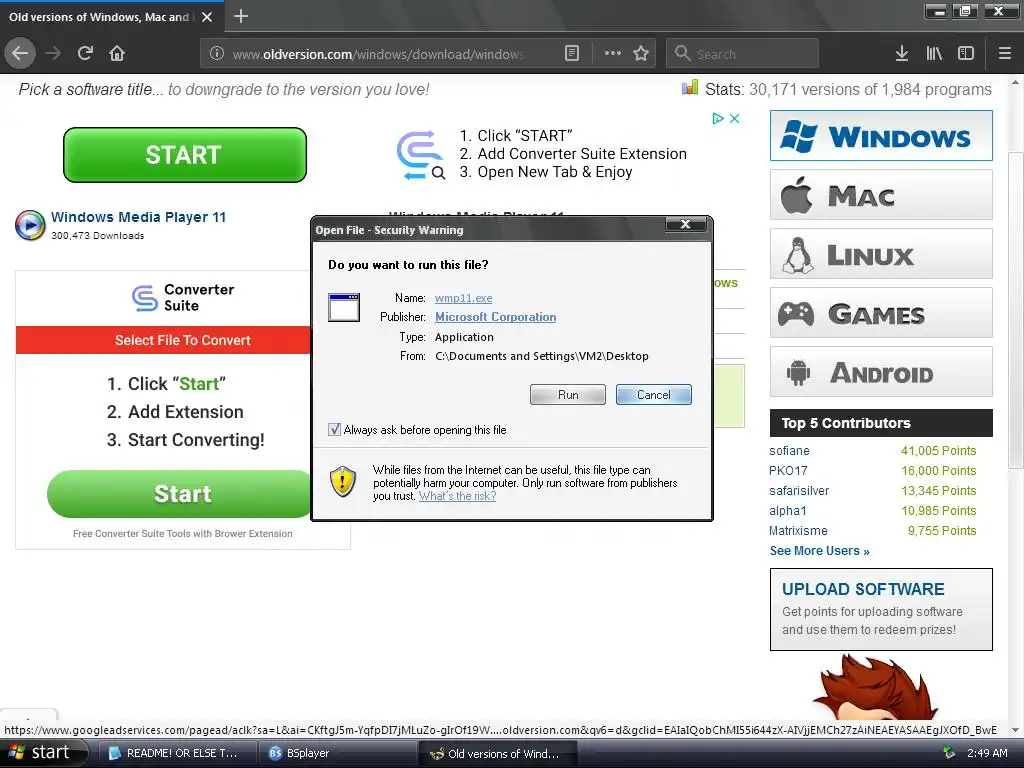Click the stats bar chart icon
This screenshot has width=1024, height=768.
(690, 88)
